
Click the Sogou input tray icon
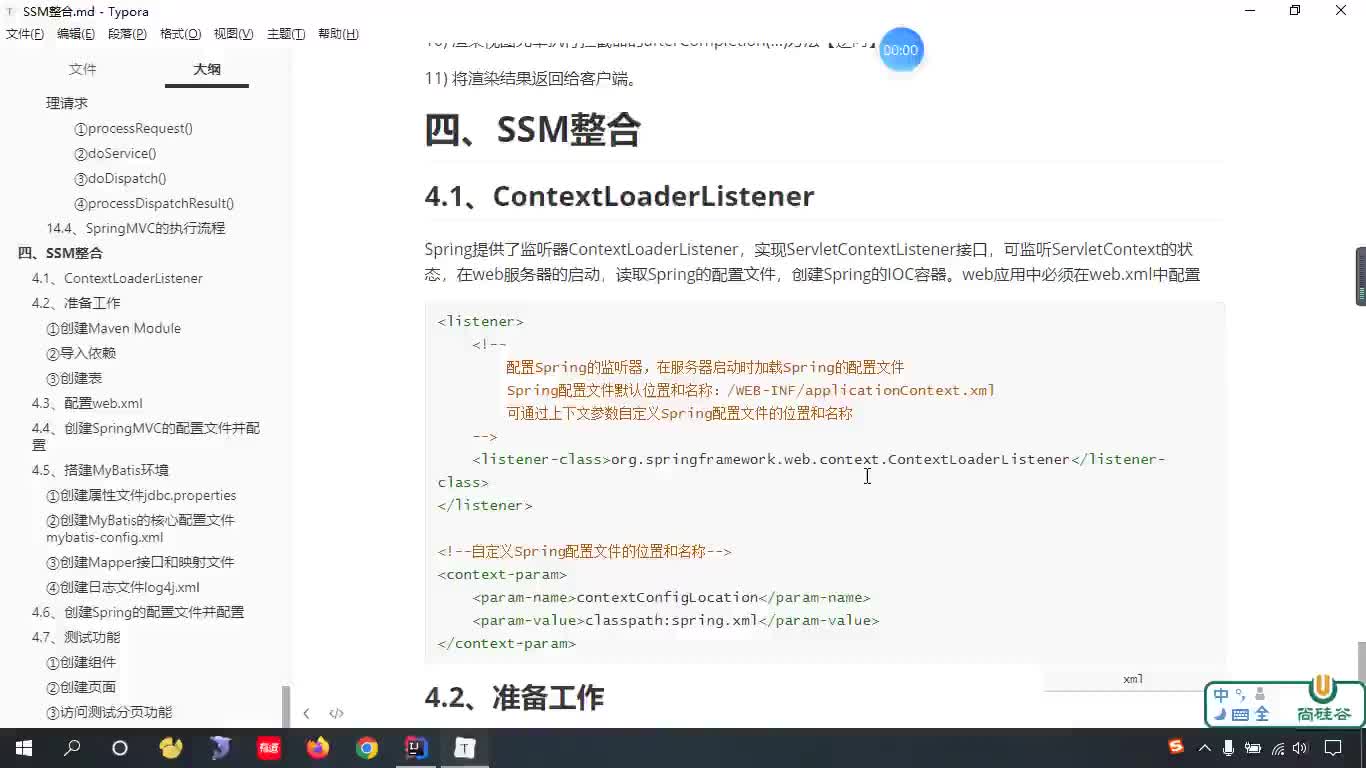click(1176, 747)
